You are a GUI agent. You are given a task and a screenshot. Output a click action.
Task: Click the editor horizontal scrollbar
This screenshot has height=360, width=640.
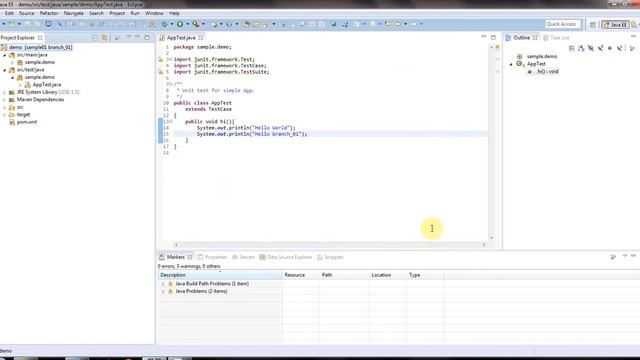(x=330, y=245)
